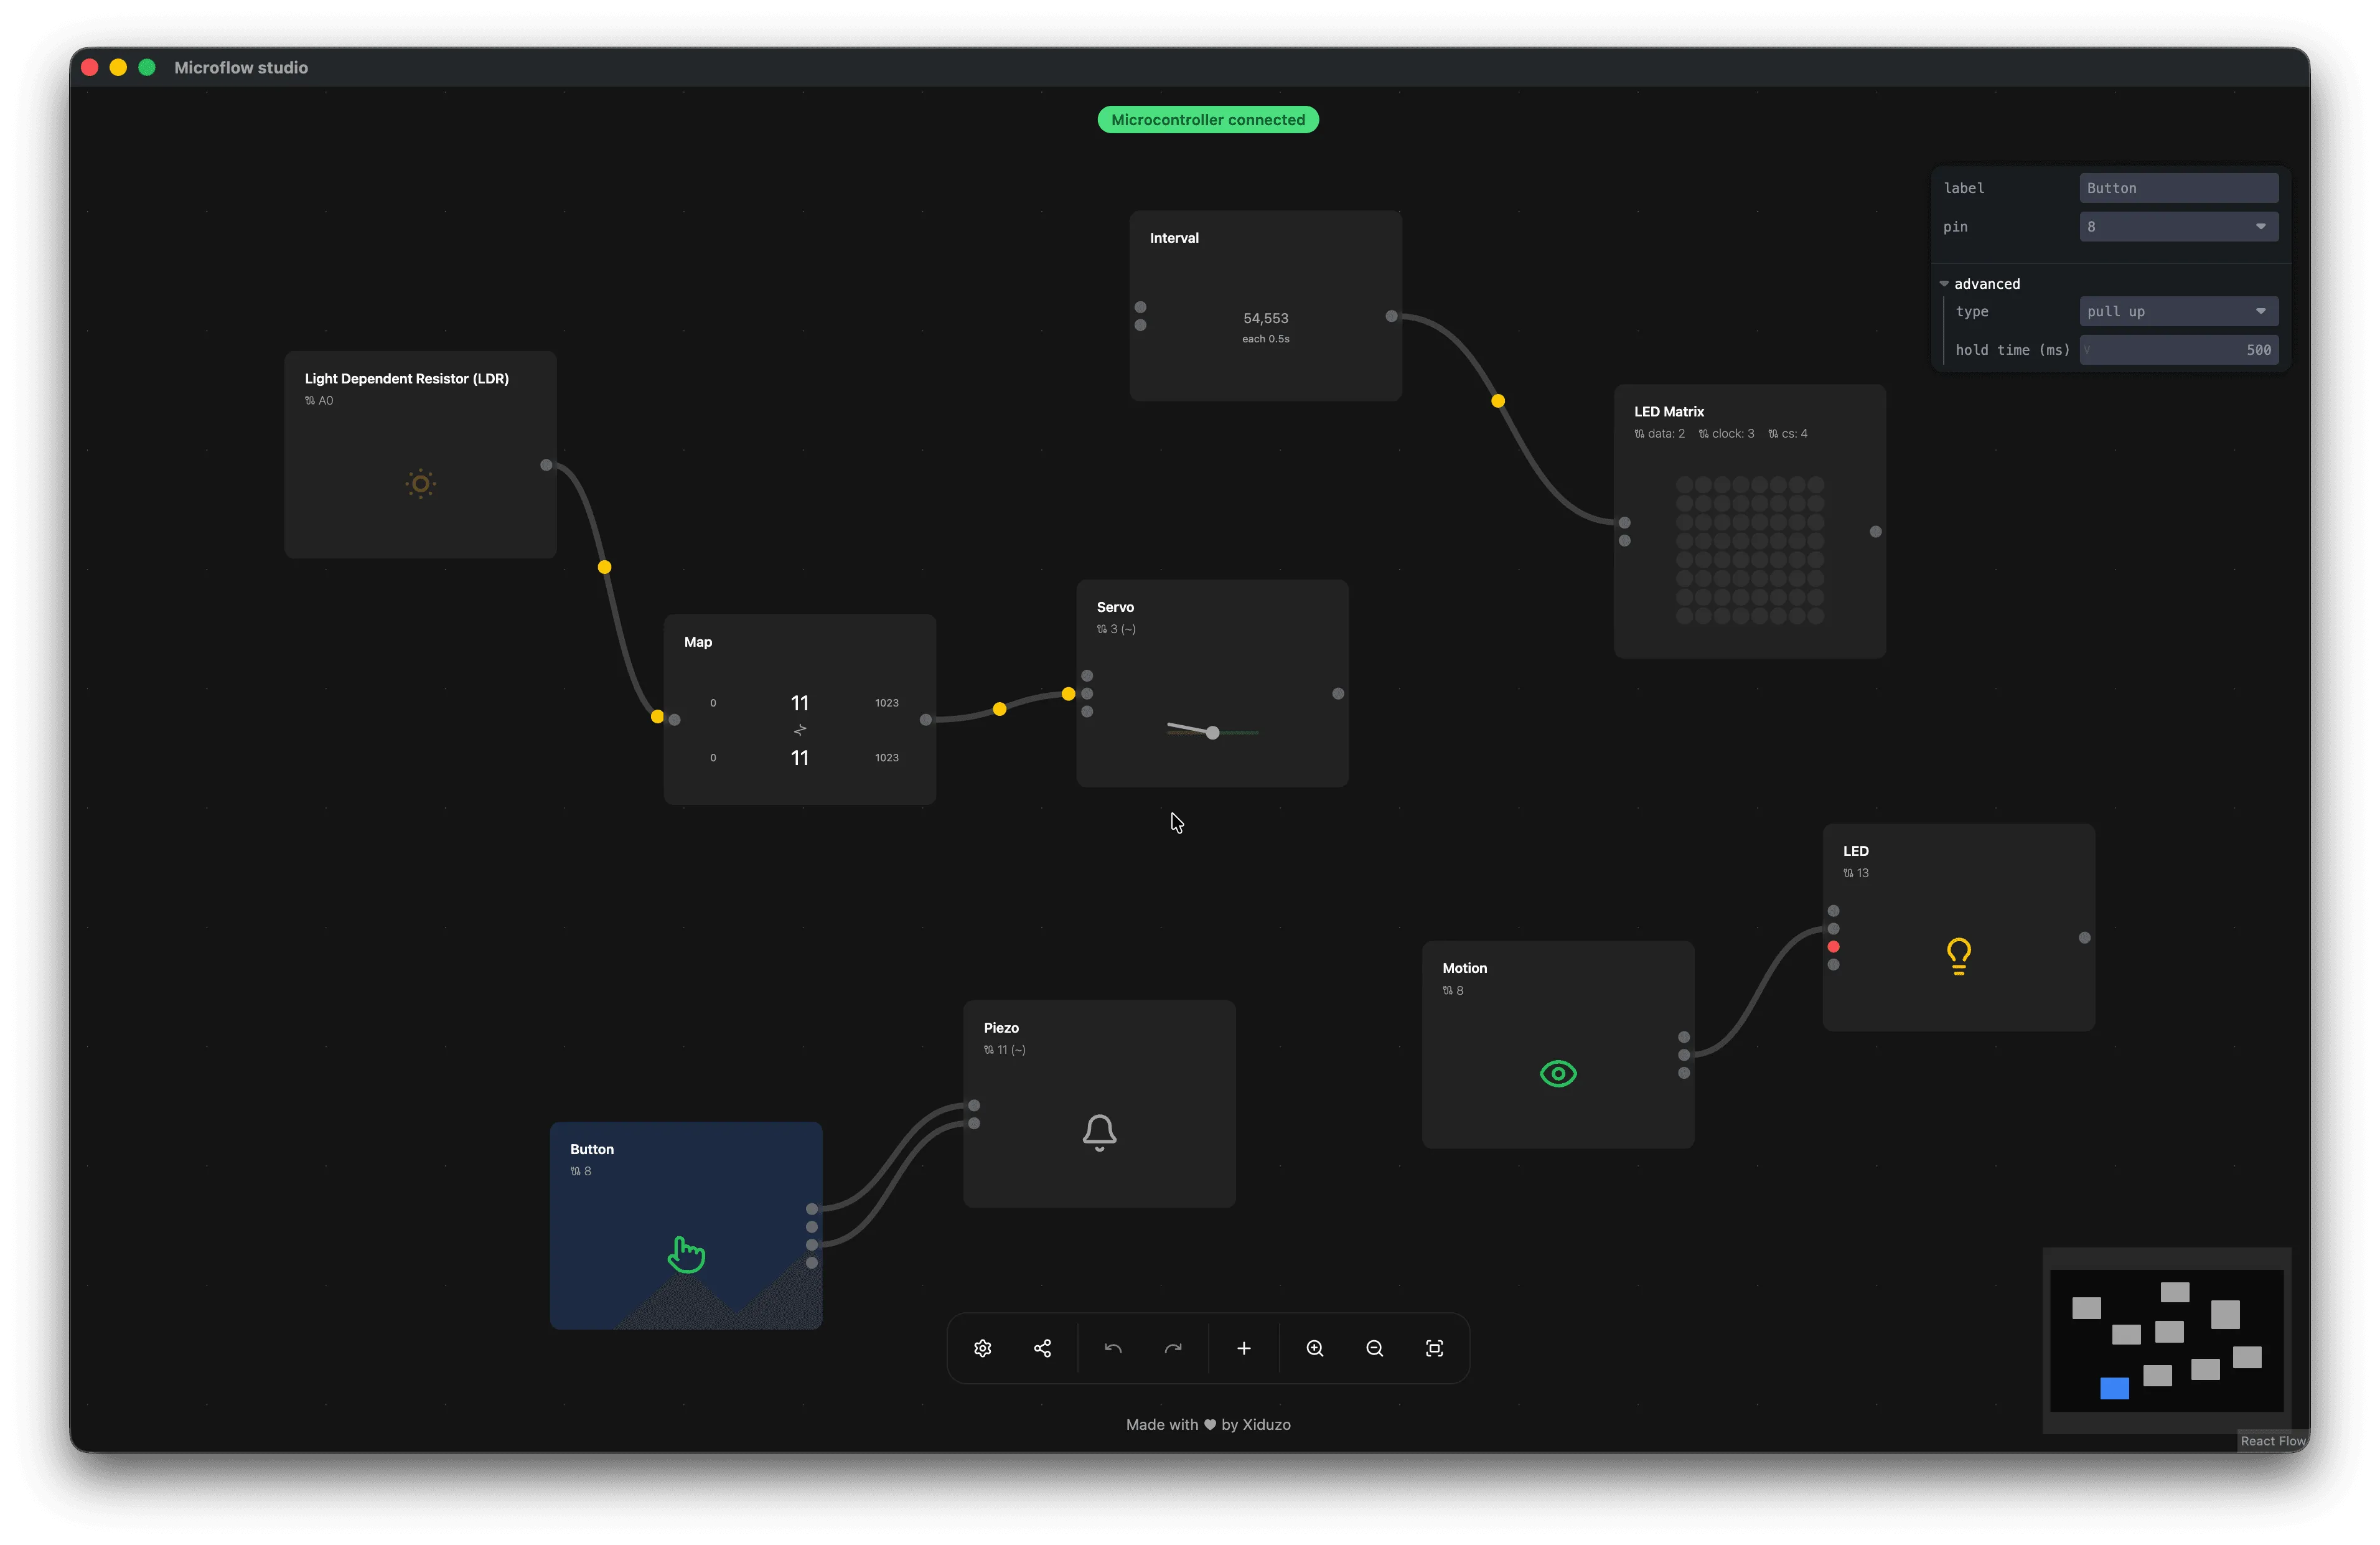Select the LED Matrix node title
Viewport: 2380px width, 1545px height.
coord(1669,411)
